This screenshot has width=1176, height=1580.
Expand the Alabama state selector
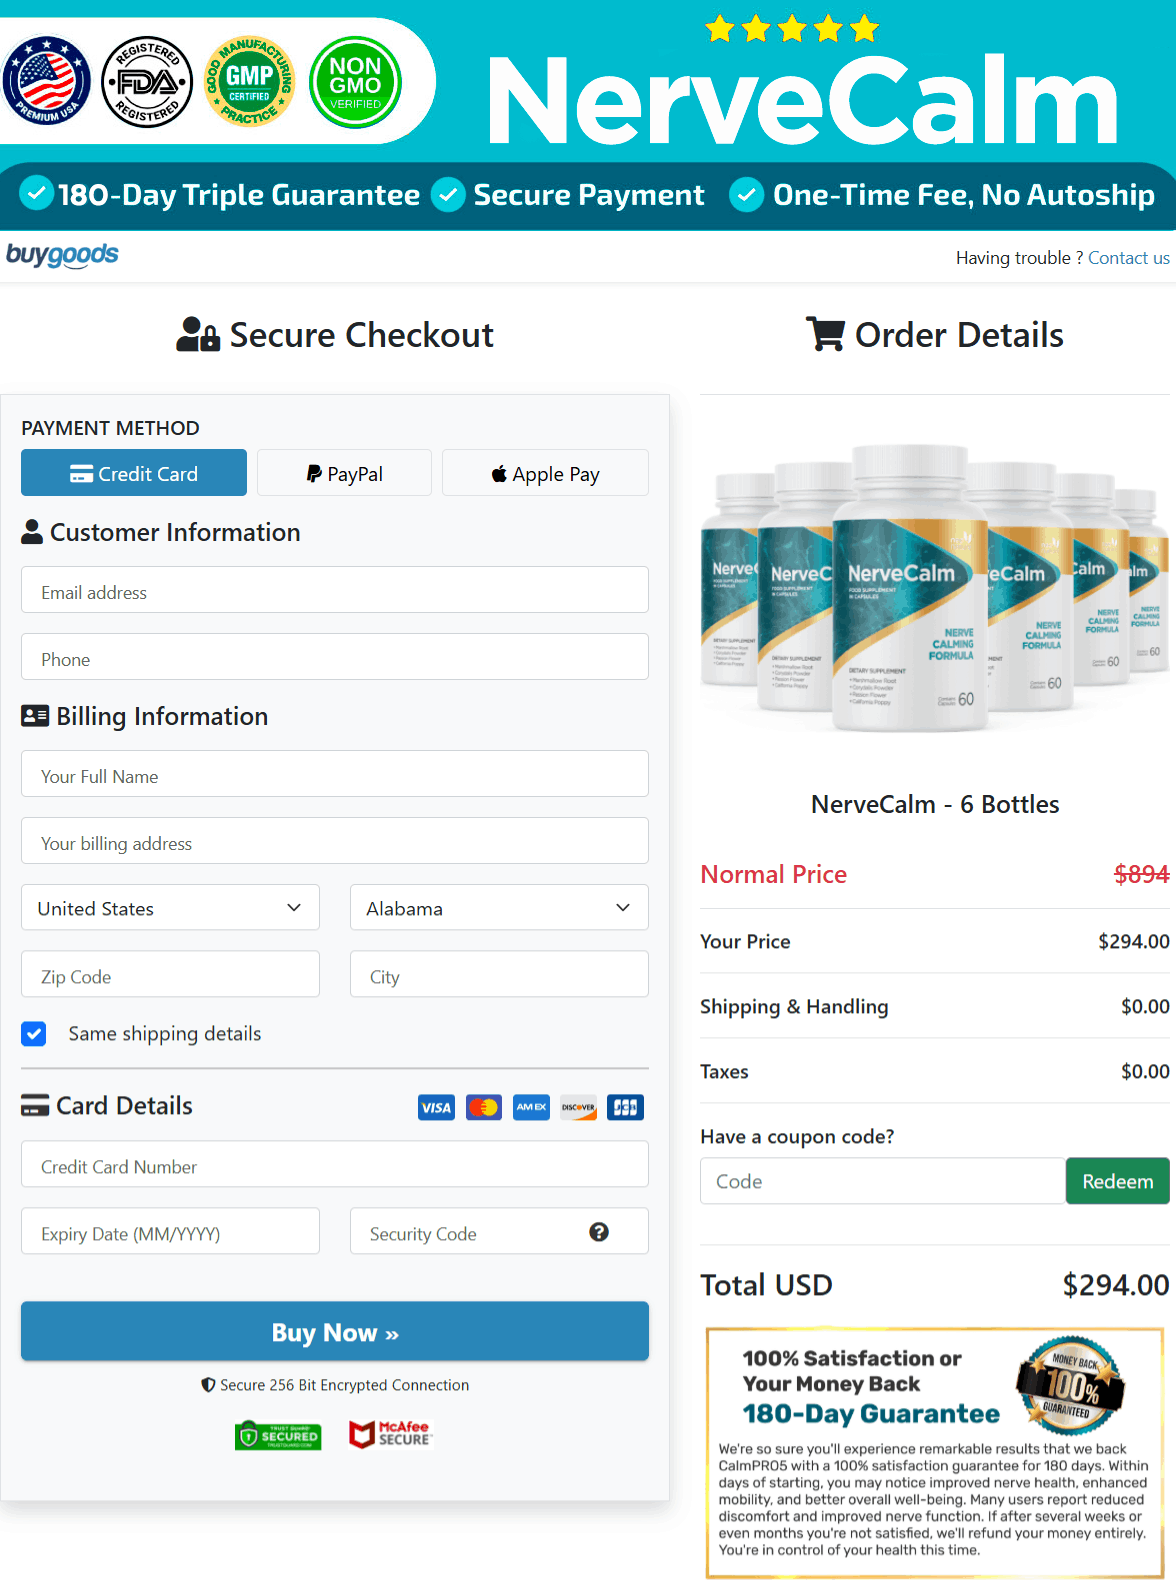coord(498,907)
